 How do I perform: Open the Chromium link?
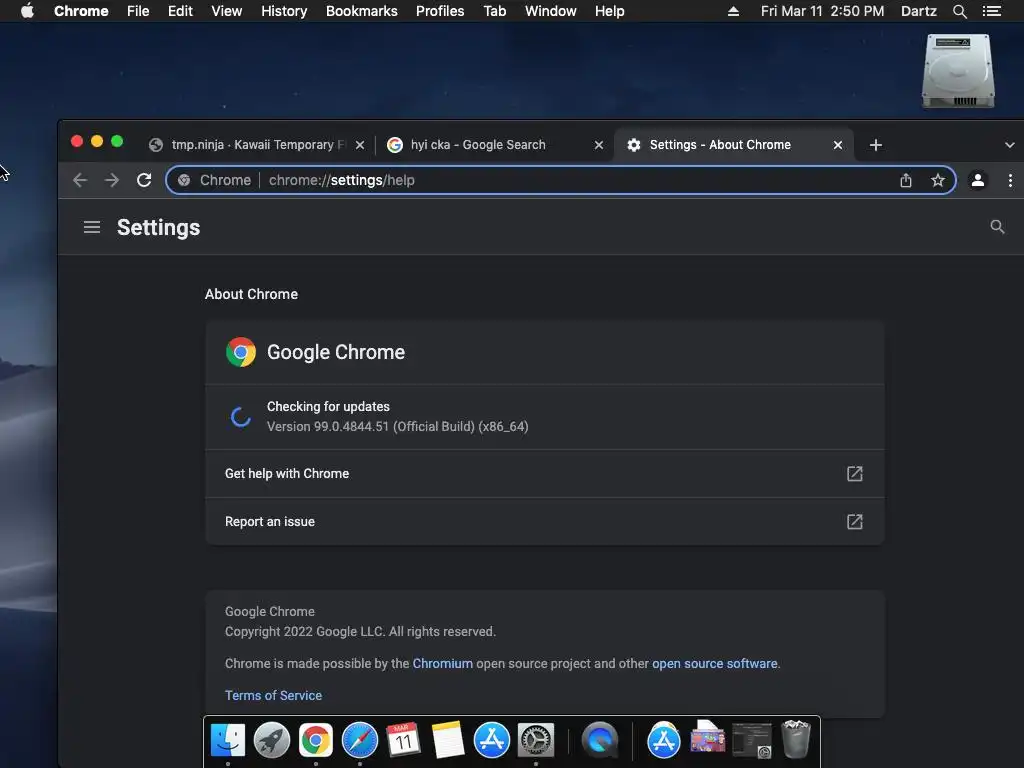pyautogui.click(x=442, y=664)
